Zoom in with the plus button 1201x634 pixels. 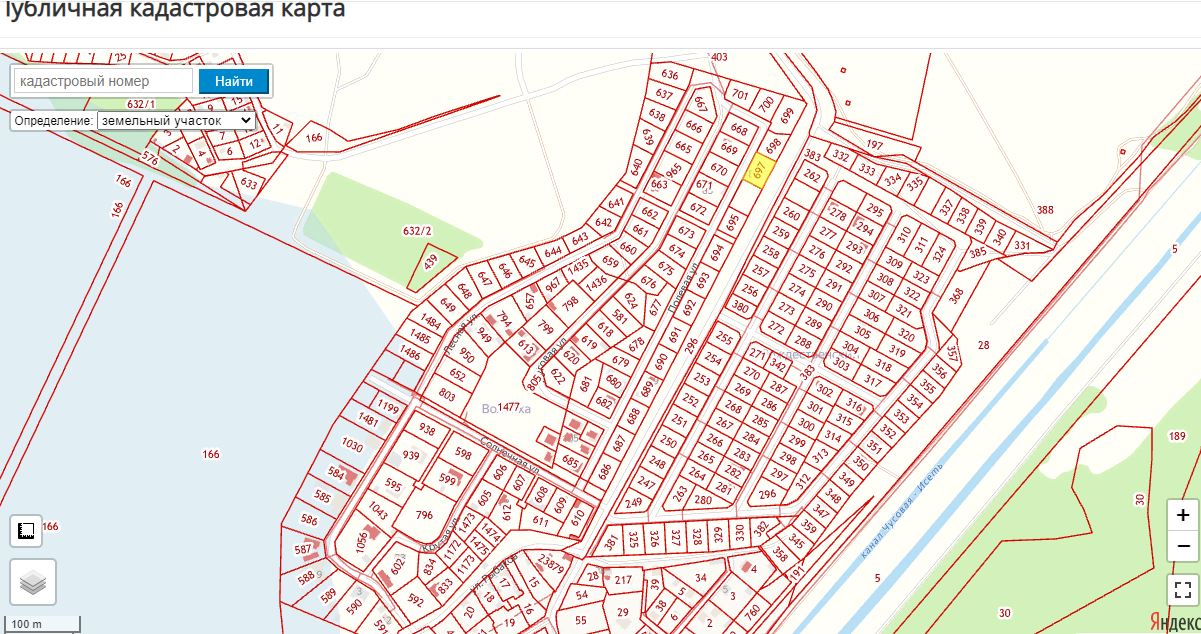[x=1183, y=516]
